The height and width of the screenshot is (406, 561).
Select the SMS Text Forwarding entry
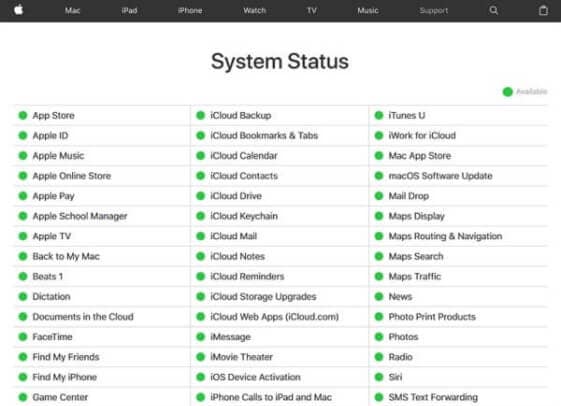click(433, 397)
